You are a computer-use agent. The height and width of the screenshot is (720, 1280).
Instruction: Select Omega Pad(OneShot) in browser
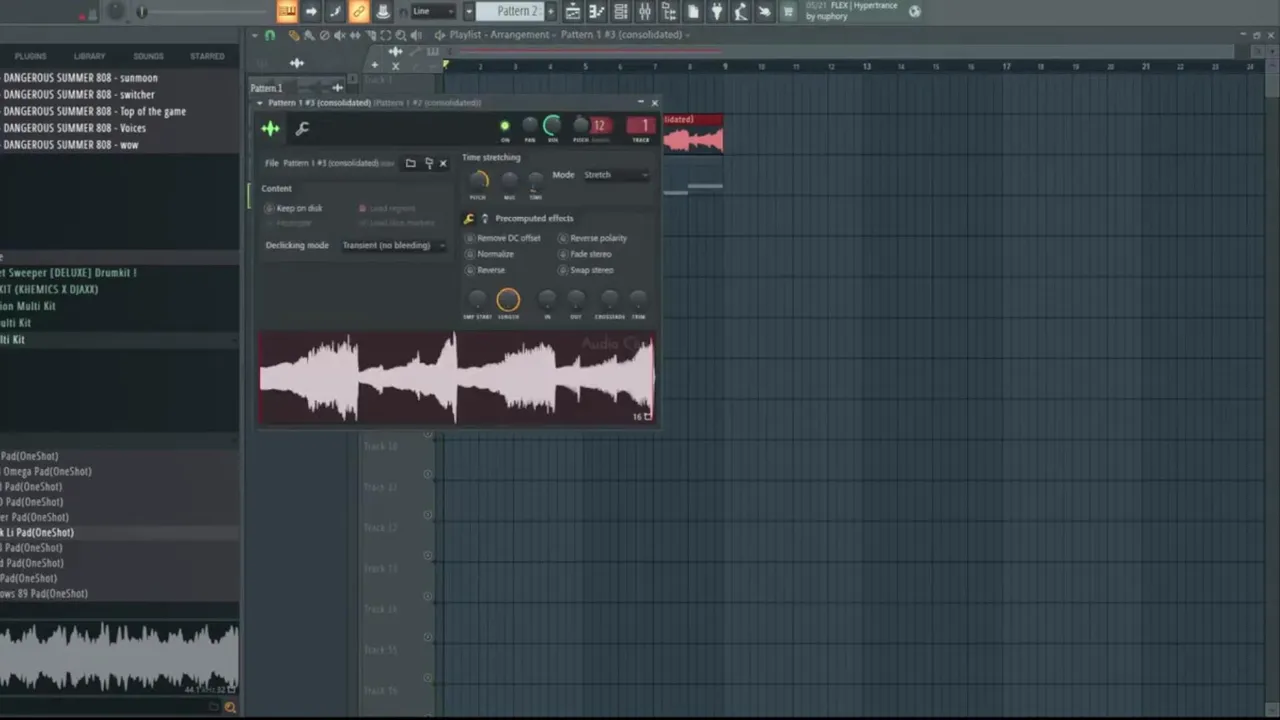click(46, 472)
